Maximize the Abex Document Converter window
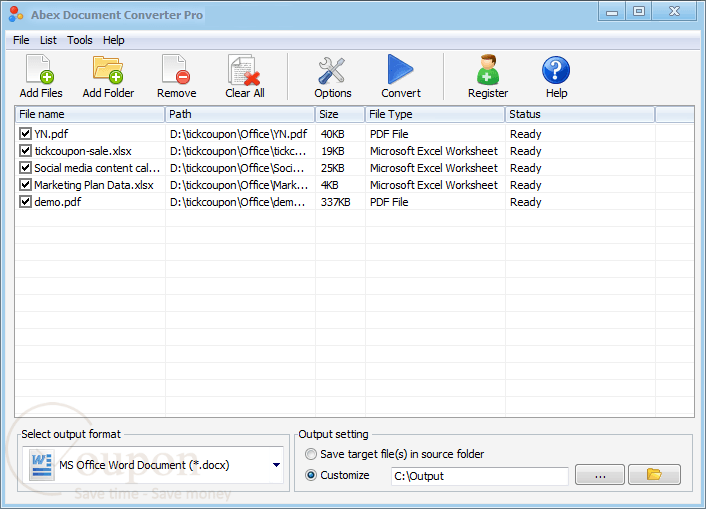The width and height of the screenshot is (706, 509). (638, 12)
